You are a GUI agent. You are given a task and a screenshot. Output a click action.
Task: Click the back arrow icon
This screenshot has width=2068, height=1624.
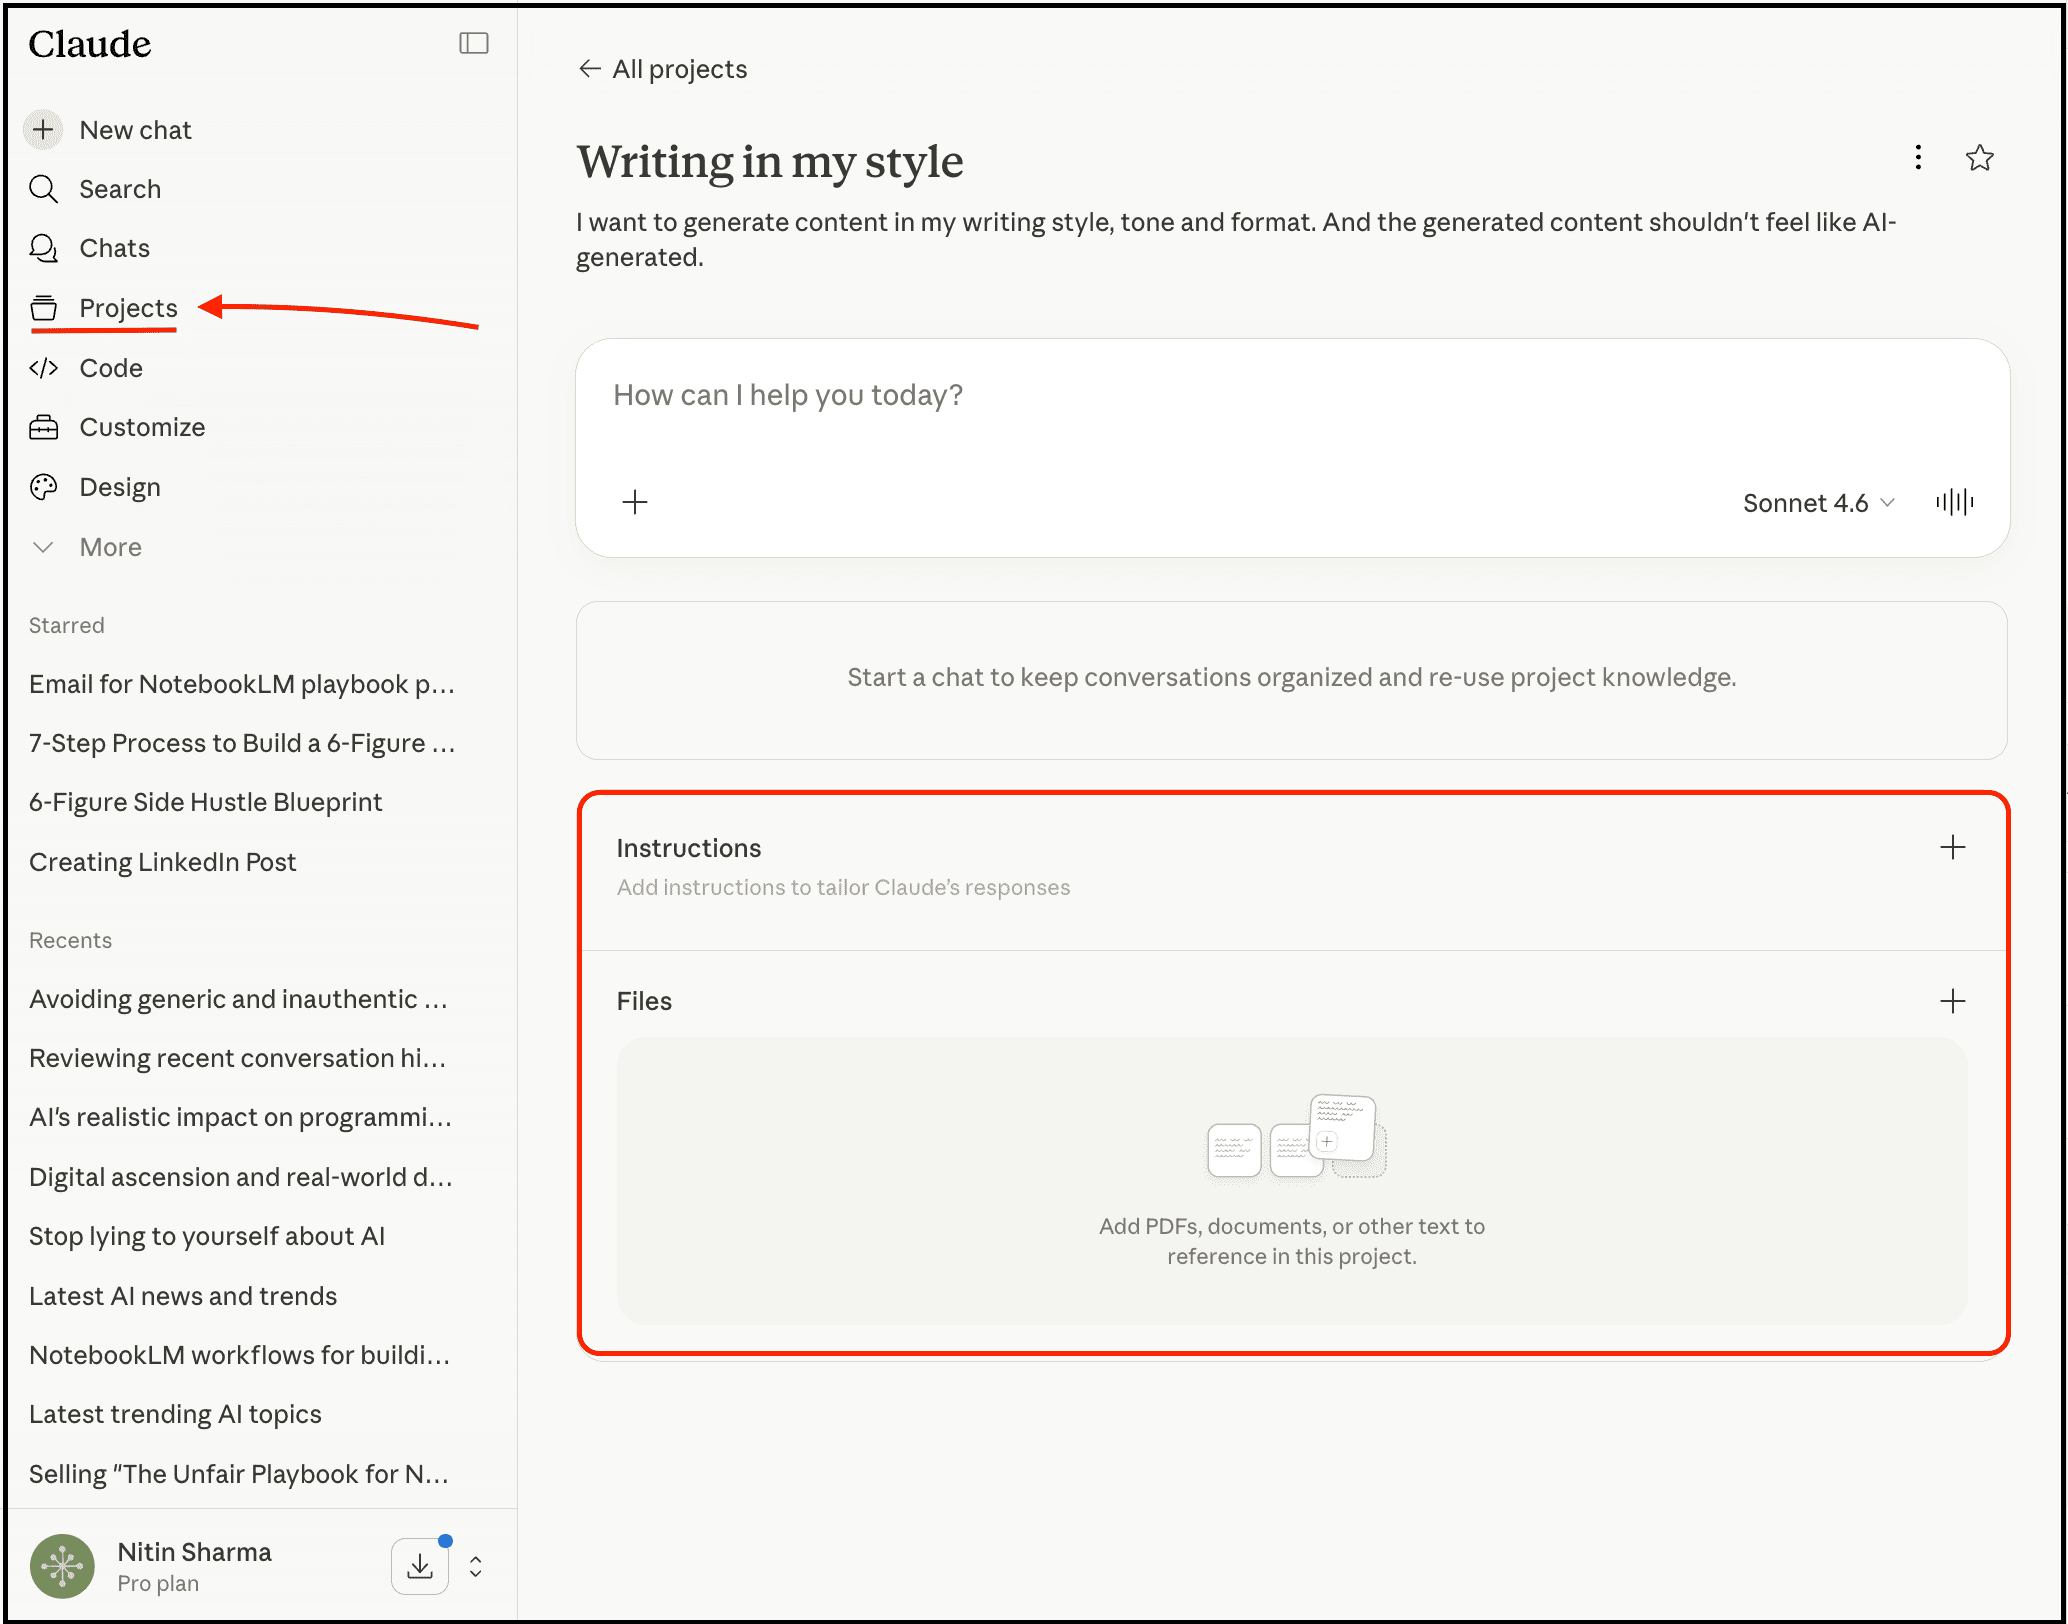pyautogui.click(x=589, y=68)
